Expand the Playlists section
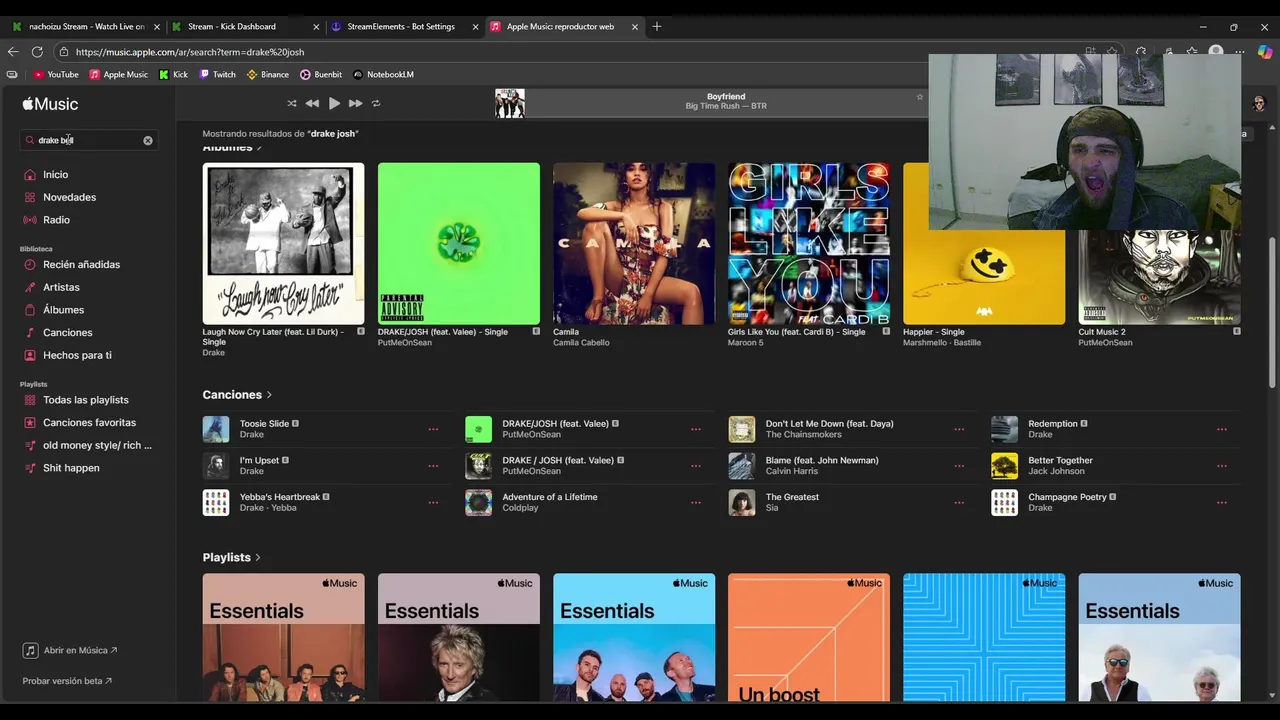The width and height of the screenshot is (1280, 720). [x=231, y=557]
